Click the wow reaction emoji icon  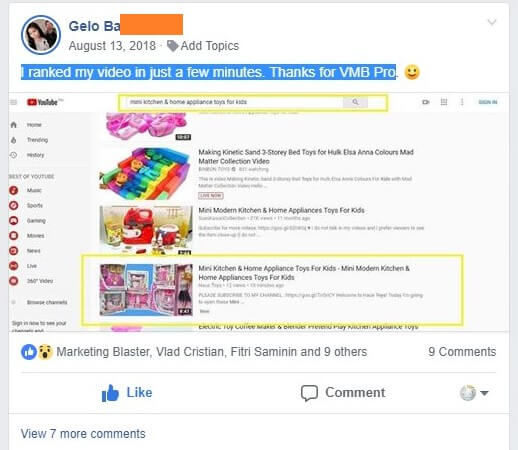pos(45,352)
